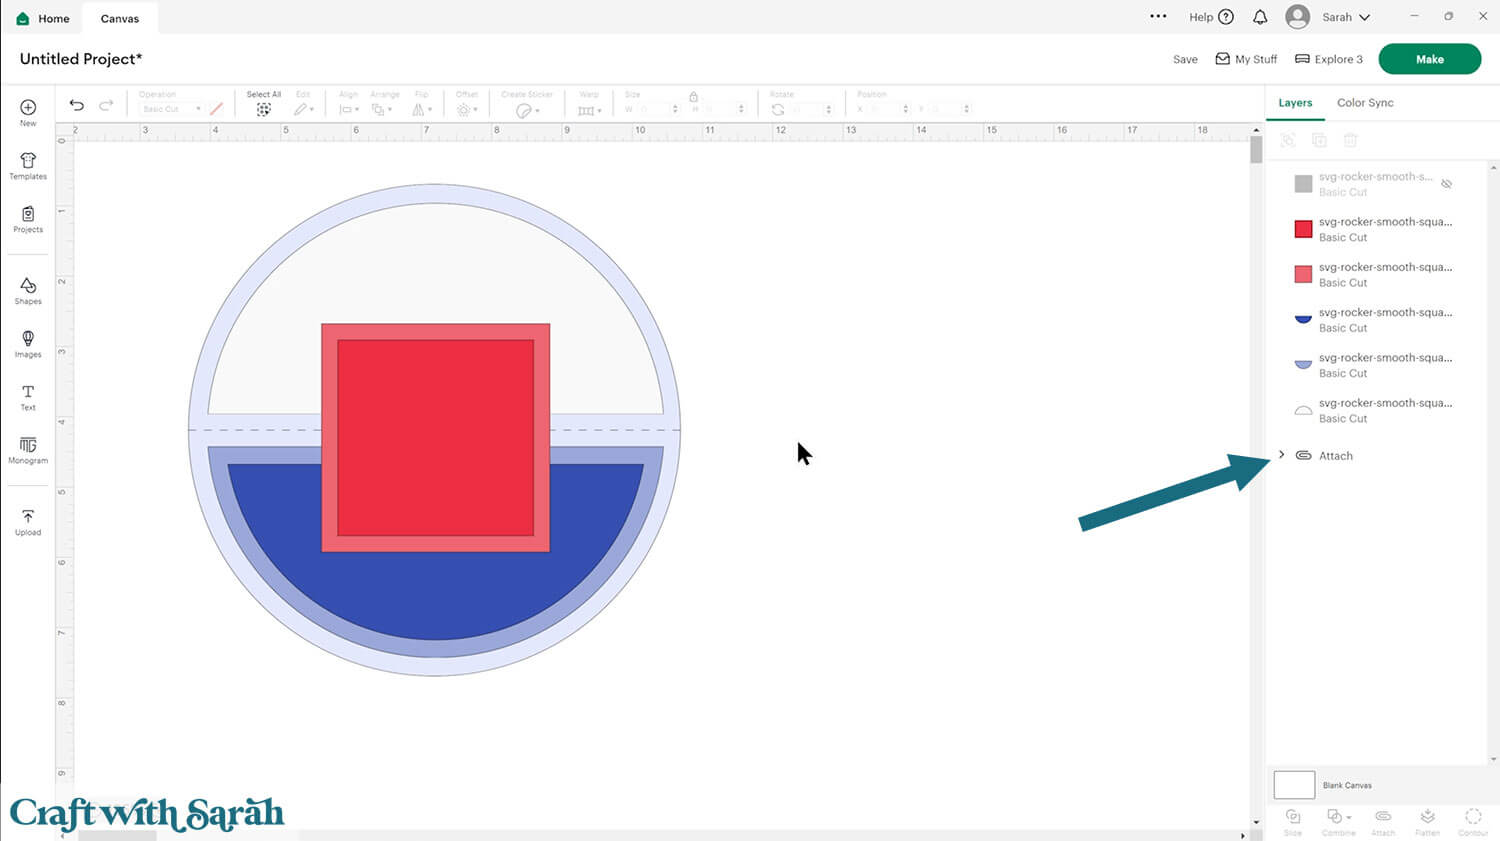This screenshot has width=1500, height=841.
Task: Open Templates from left sidebar
Action: click(28, 166)
